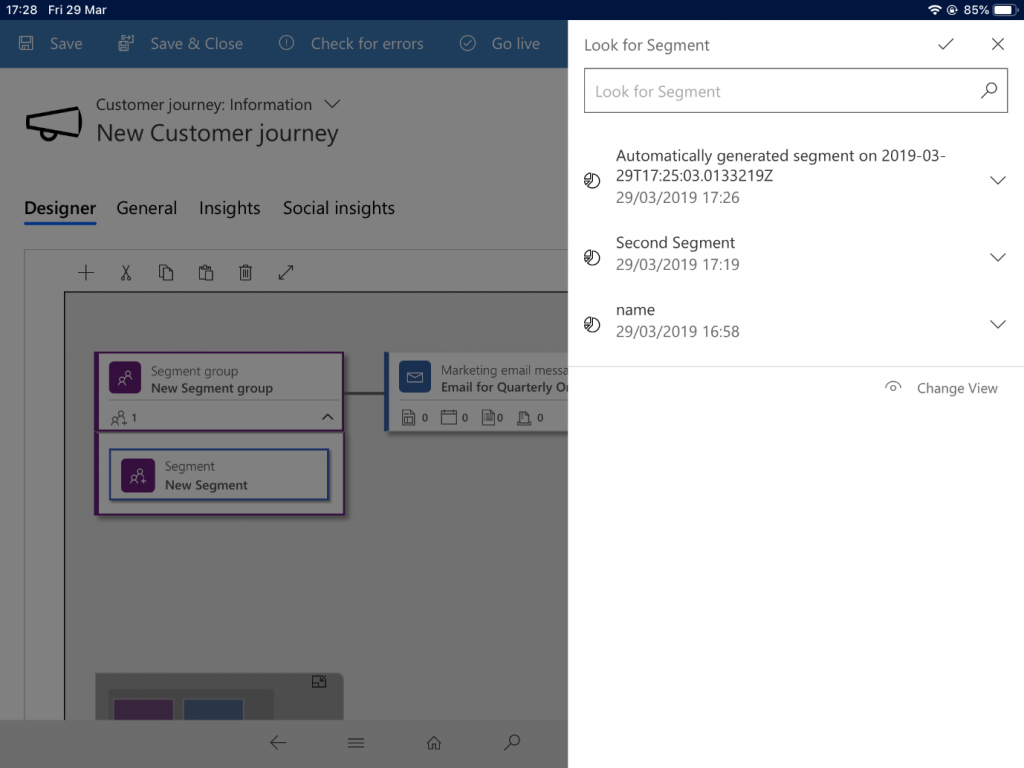
Task: Delete selected tile with the trash icon
Action: click(x=246, y=272)
